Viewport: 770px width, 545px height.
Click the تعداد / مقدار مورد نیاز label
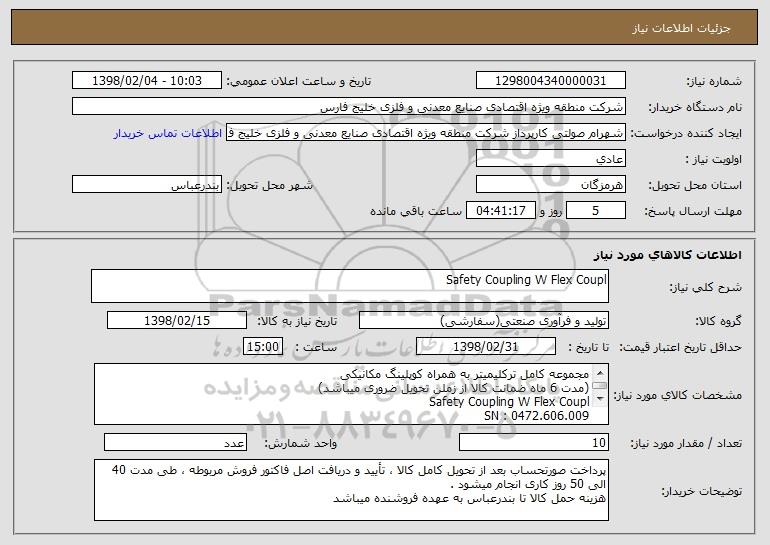(686, 443)
